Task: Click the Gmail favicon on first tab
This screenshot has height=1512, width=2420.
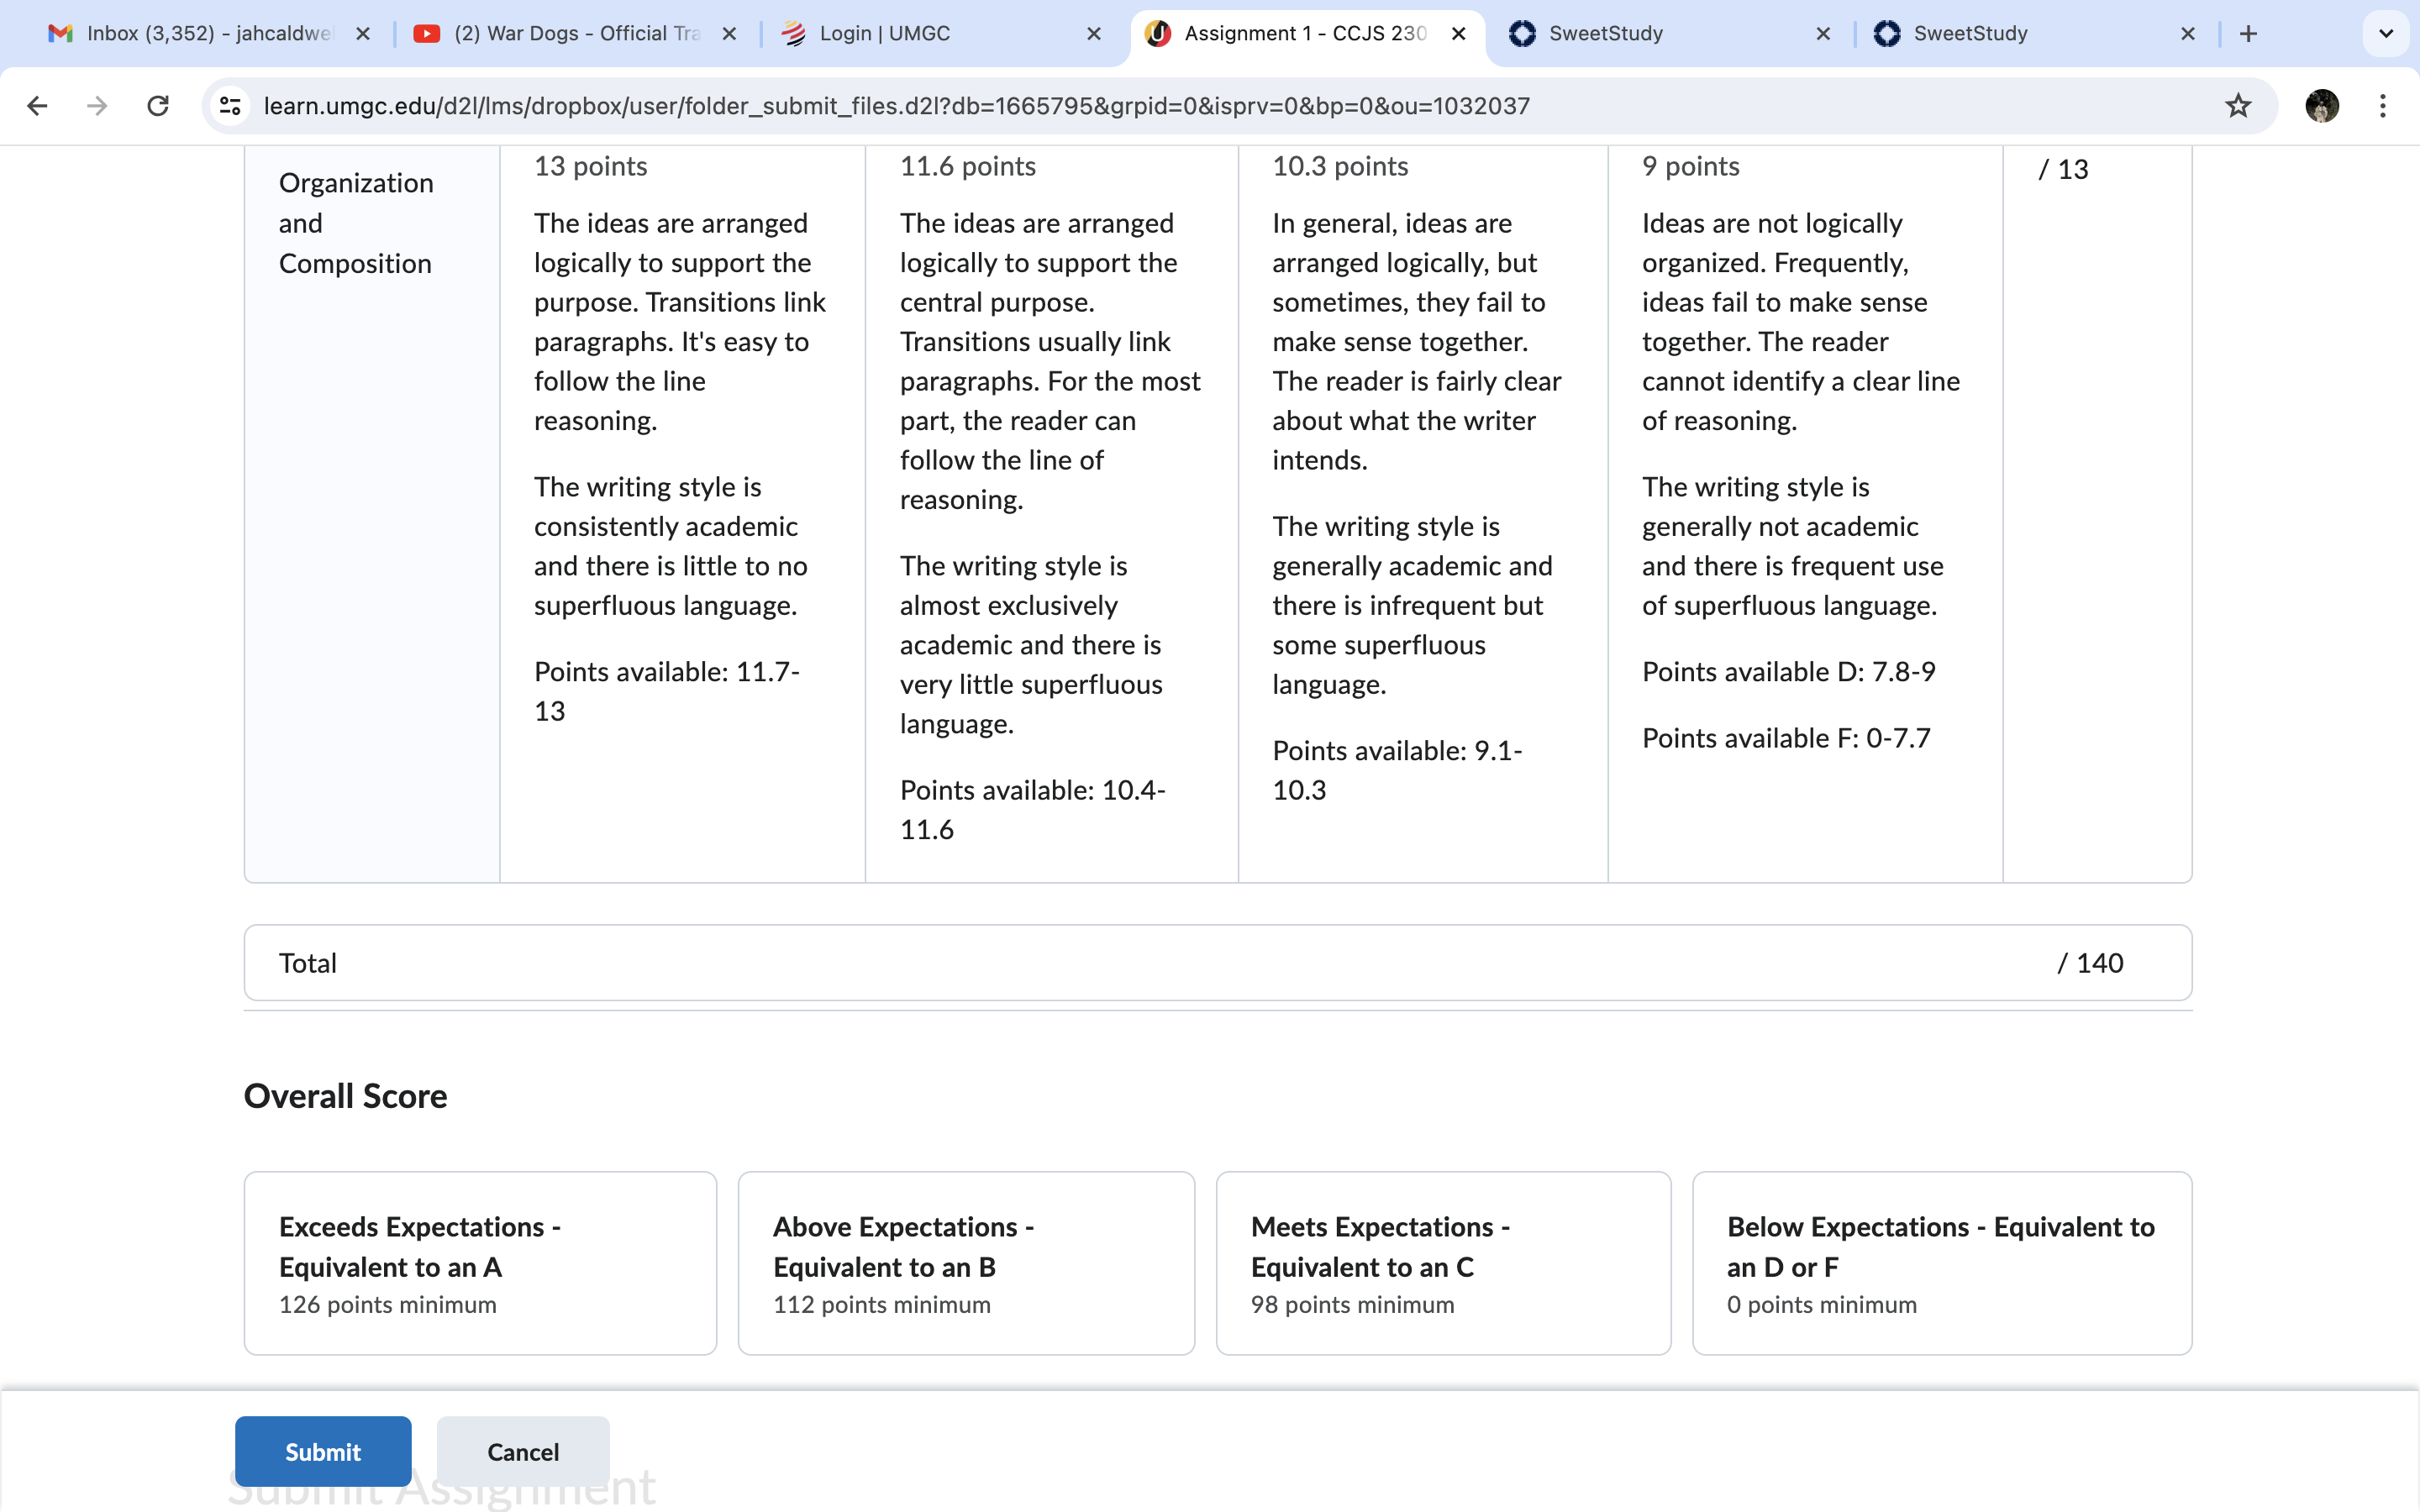Action: pyautogui.click(x=61, y=34)
